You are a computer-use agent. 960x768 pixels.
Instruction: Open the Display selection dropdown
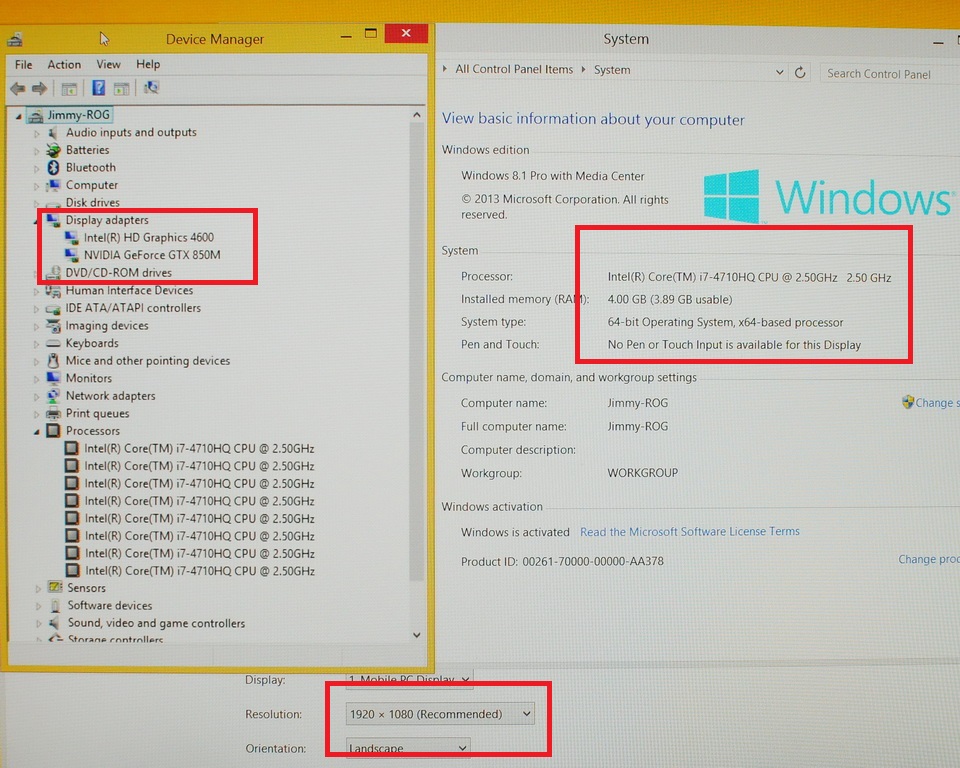pos(410,679)
